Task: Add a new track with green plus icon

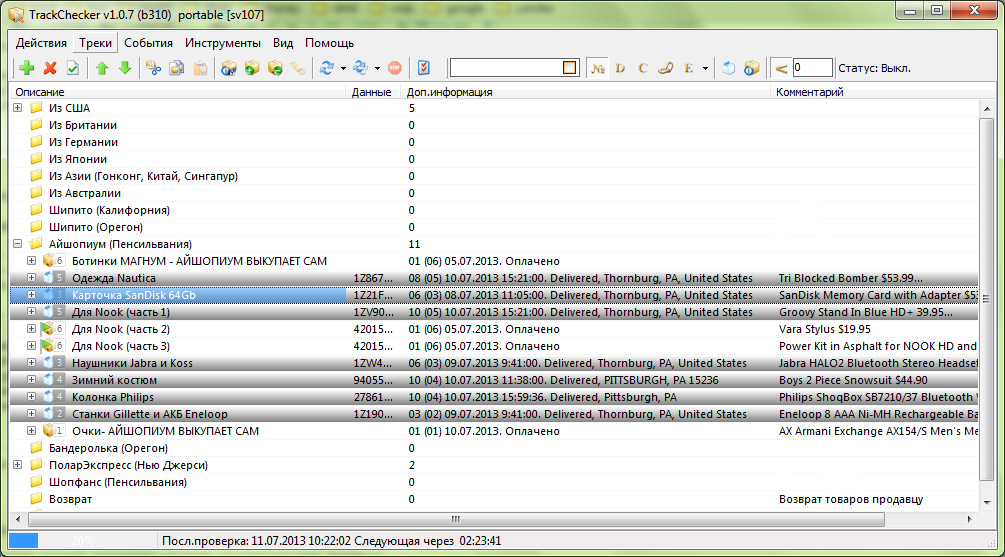Action: coord(27,68)
